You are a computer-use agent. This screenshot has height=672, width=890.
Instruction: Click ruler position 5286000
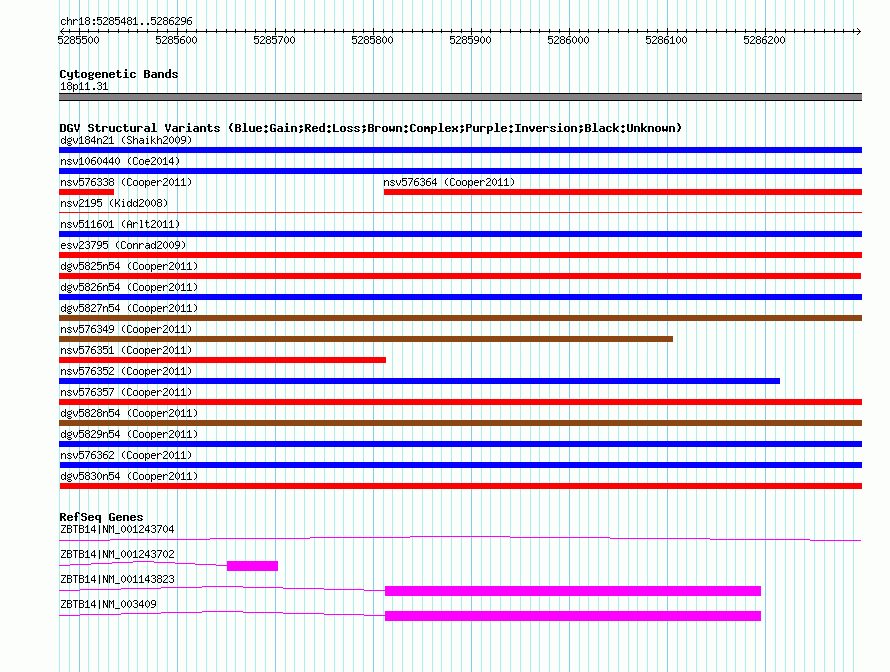tap(569, 40)
